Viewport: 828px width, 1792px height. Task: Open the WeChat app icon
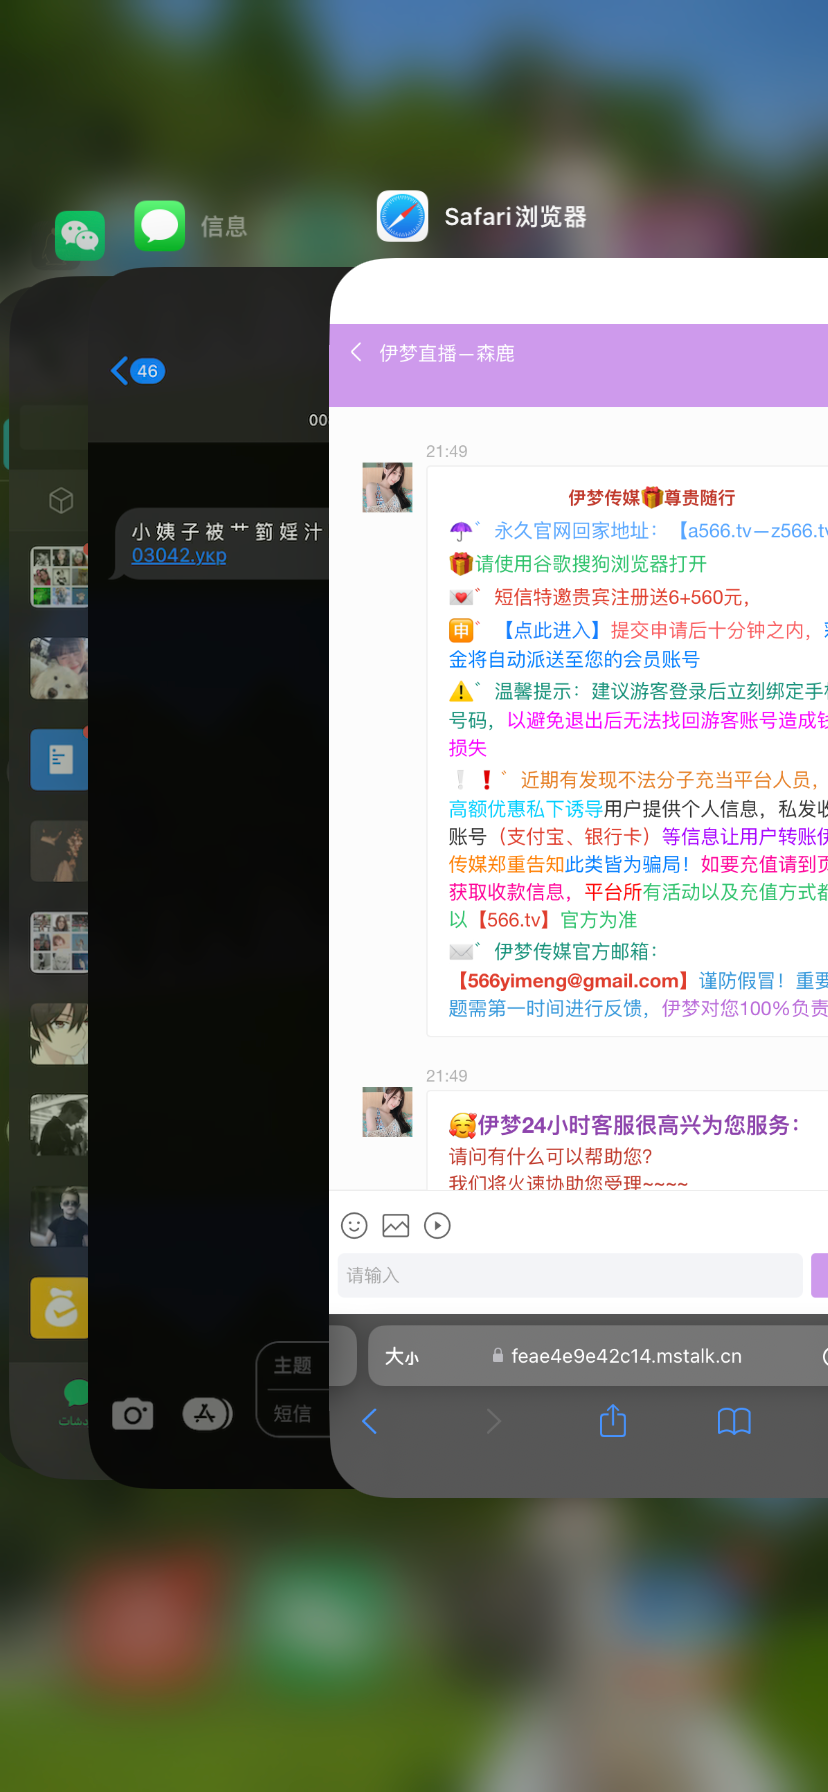click(80, 235)
